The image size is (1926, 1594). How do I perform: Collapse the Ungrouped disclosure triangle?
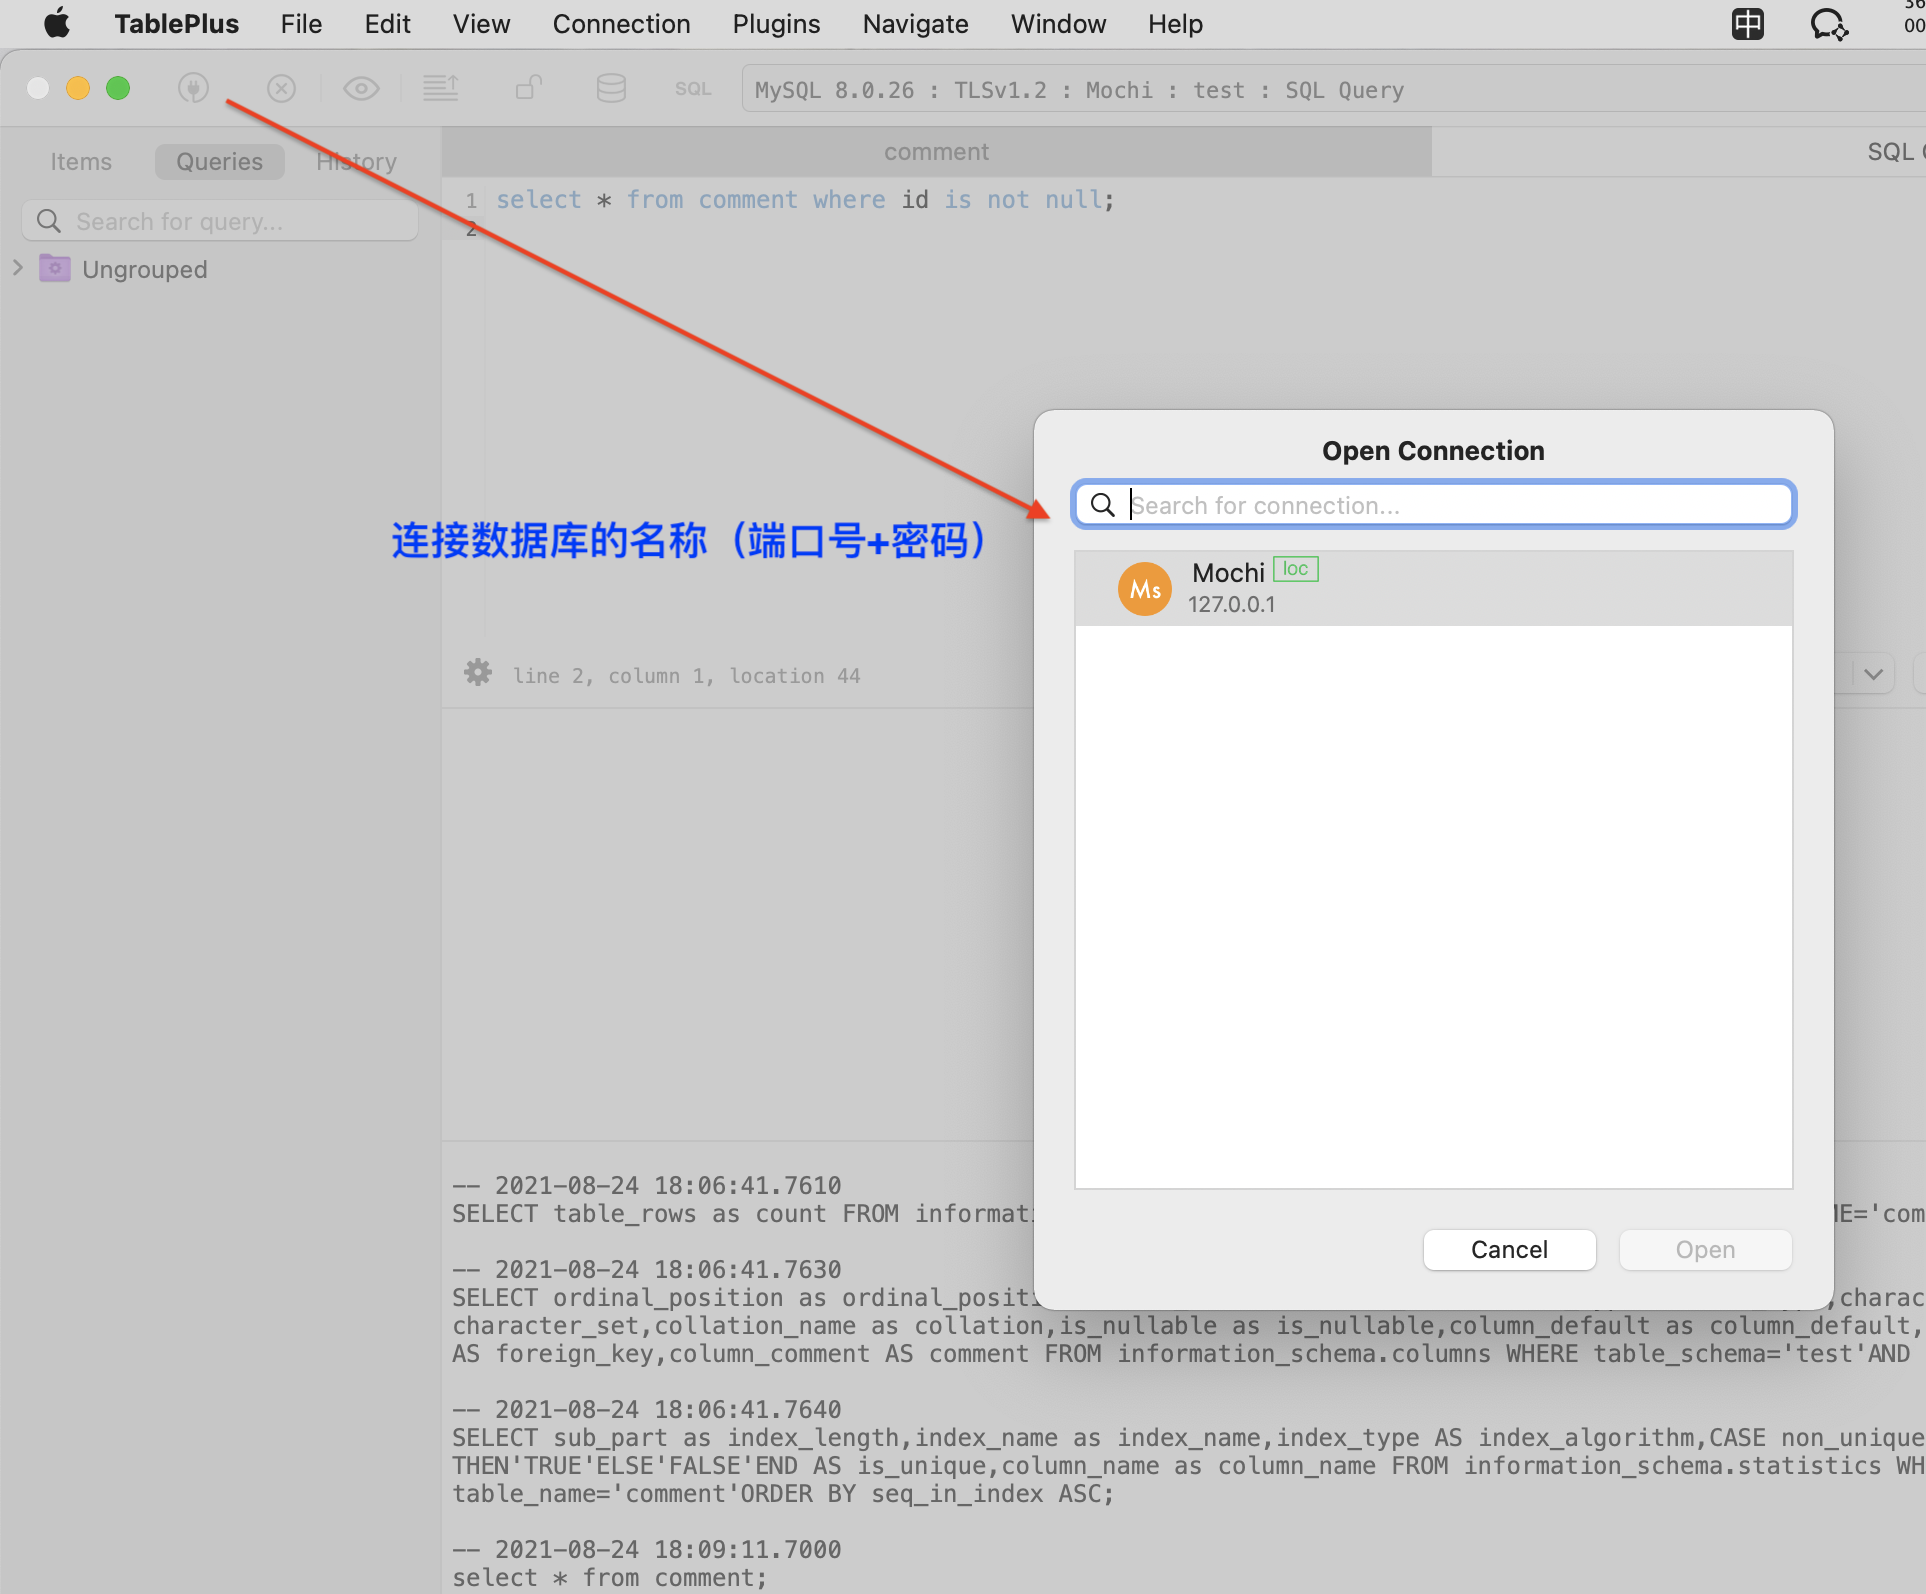point(17,267)
